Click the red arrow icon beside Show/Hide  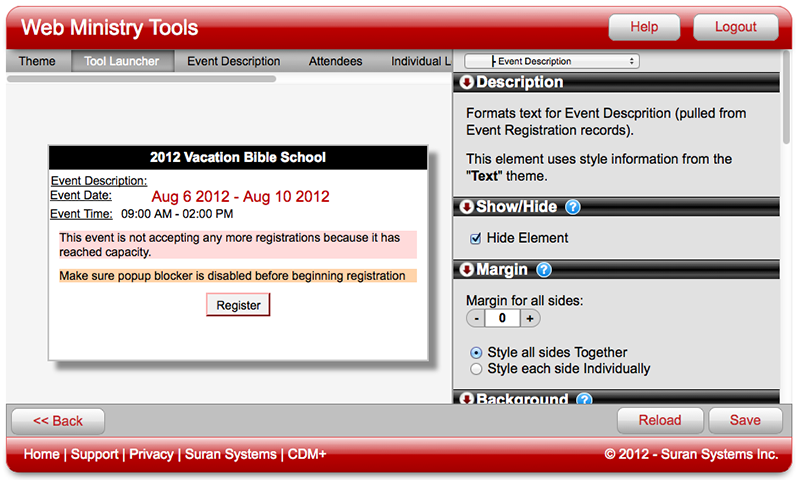(466, 207)
